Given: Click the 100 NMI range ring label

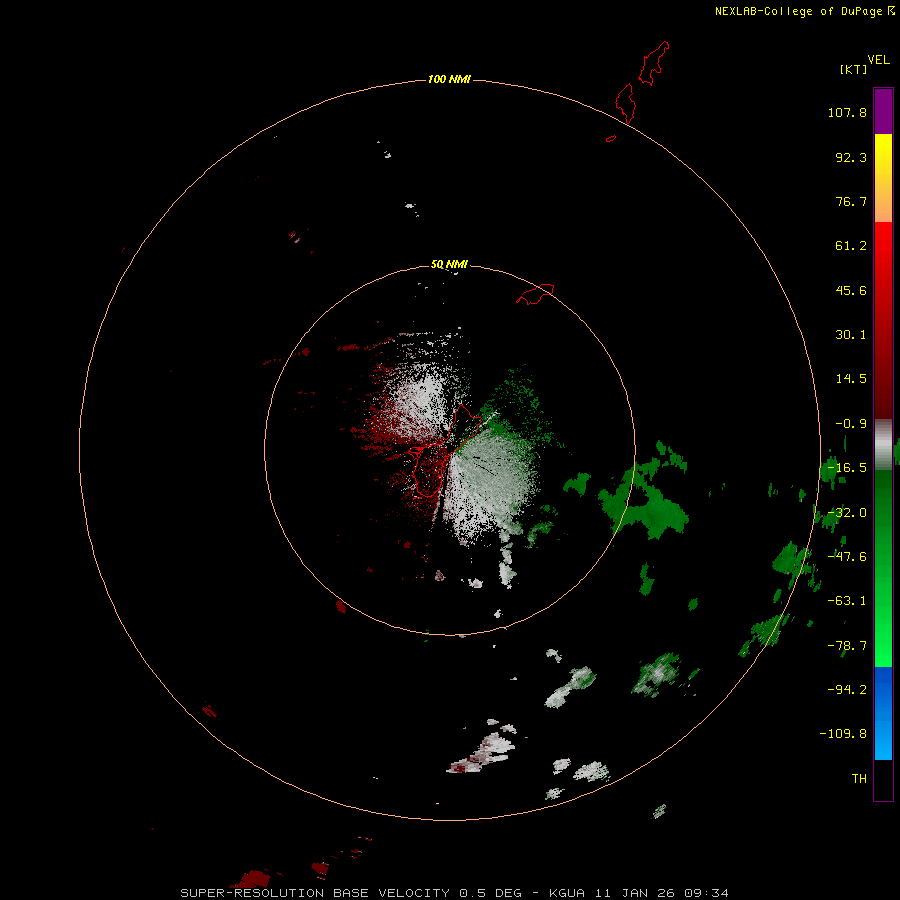Looking at the screenshot, I should tap(449, 79).
